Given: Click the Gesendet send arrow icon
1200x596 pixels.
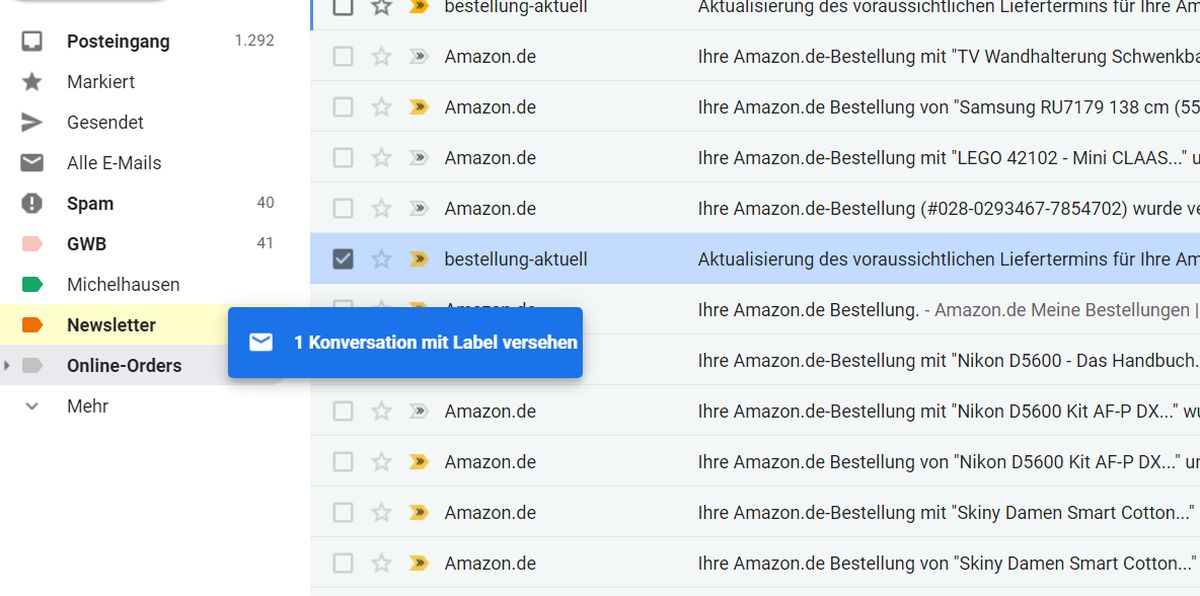Looking at the screenshot, I should click(x=32, y=122).
